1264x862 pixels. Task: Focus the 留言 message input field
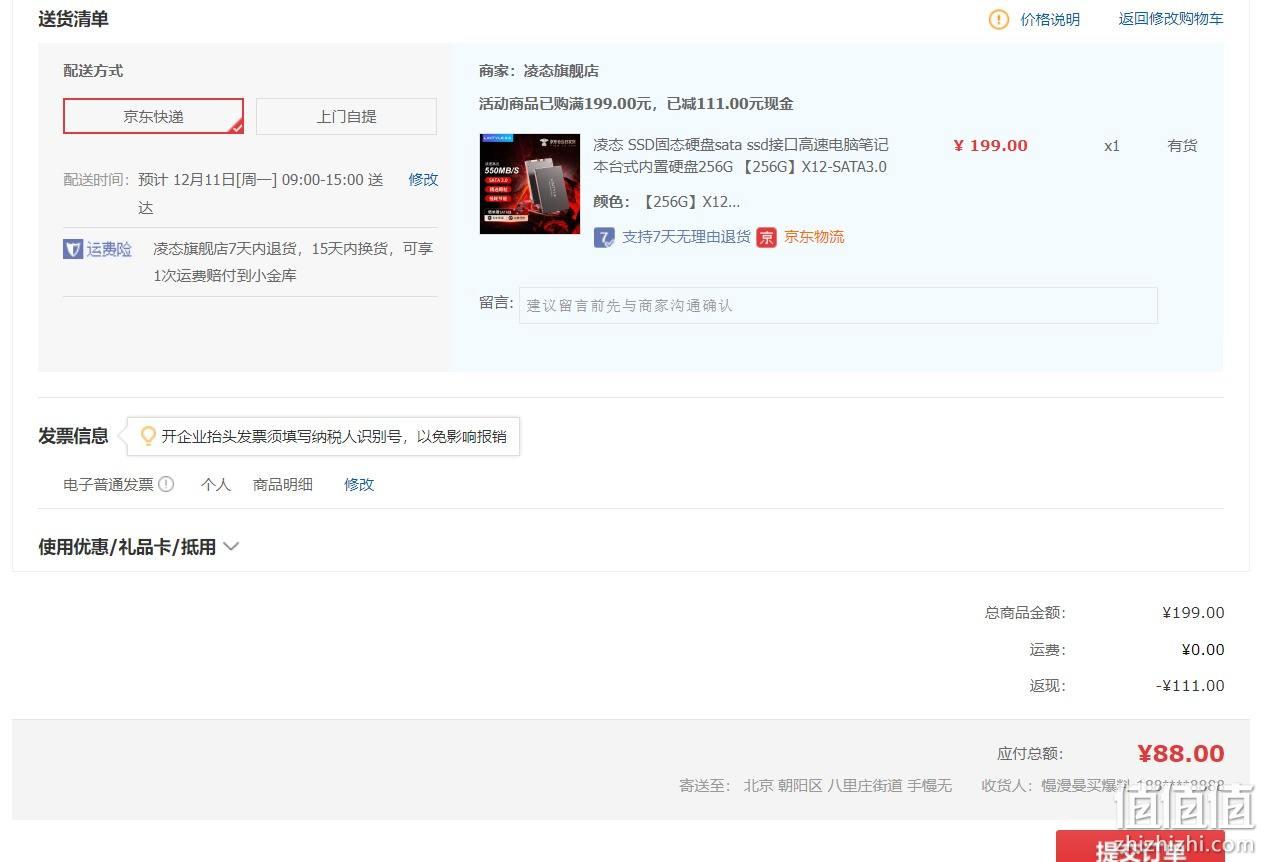click(838, 305)
